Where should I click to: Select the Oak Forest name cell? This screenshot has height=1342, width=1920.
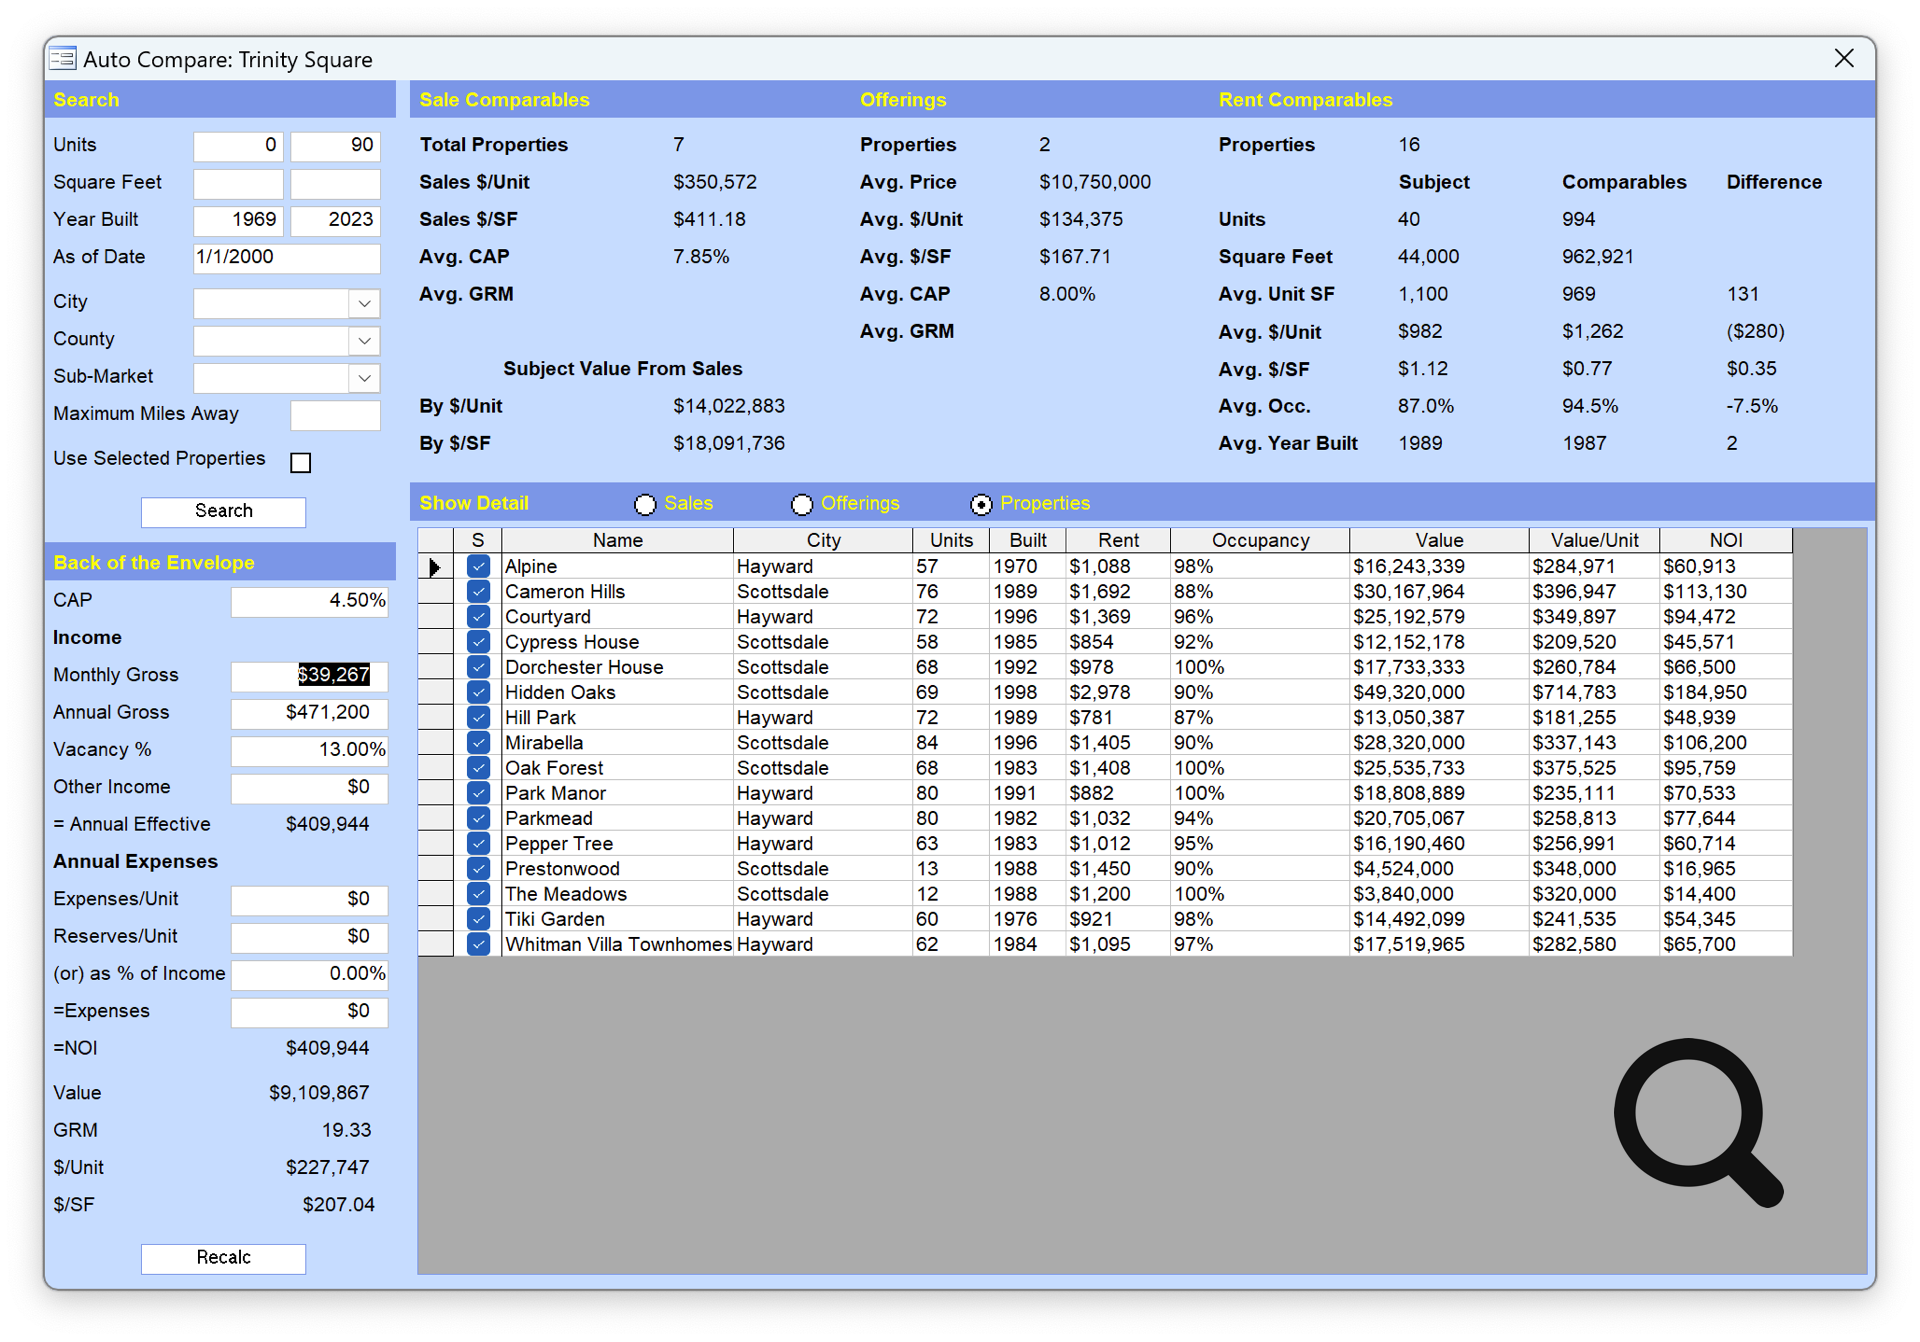pos(617,768)
